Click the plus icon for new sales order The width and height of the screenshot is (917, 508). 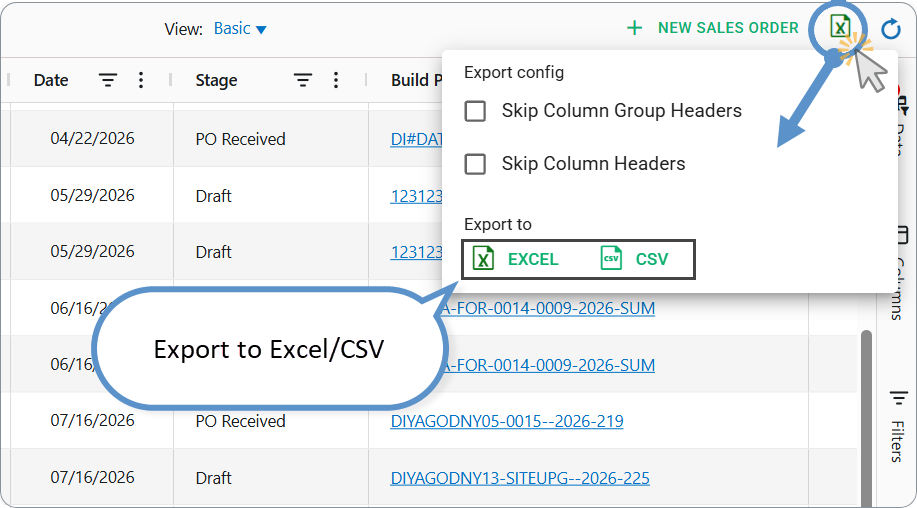point(635,27)
